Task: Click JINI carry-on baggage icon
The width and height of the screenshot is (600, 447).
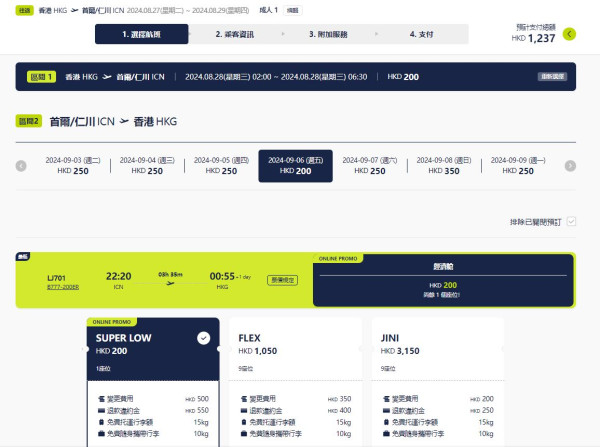Action: tap(386, 434)
